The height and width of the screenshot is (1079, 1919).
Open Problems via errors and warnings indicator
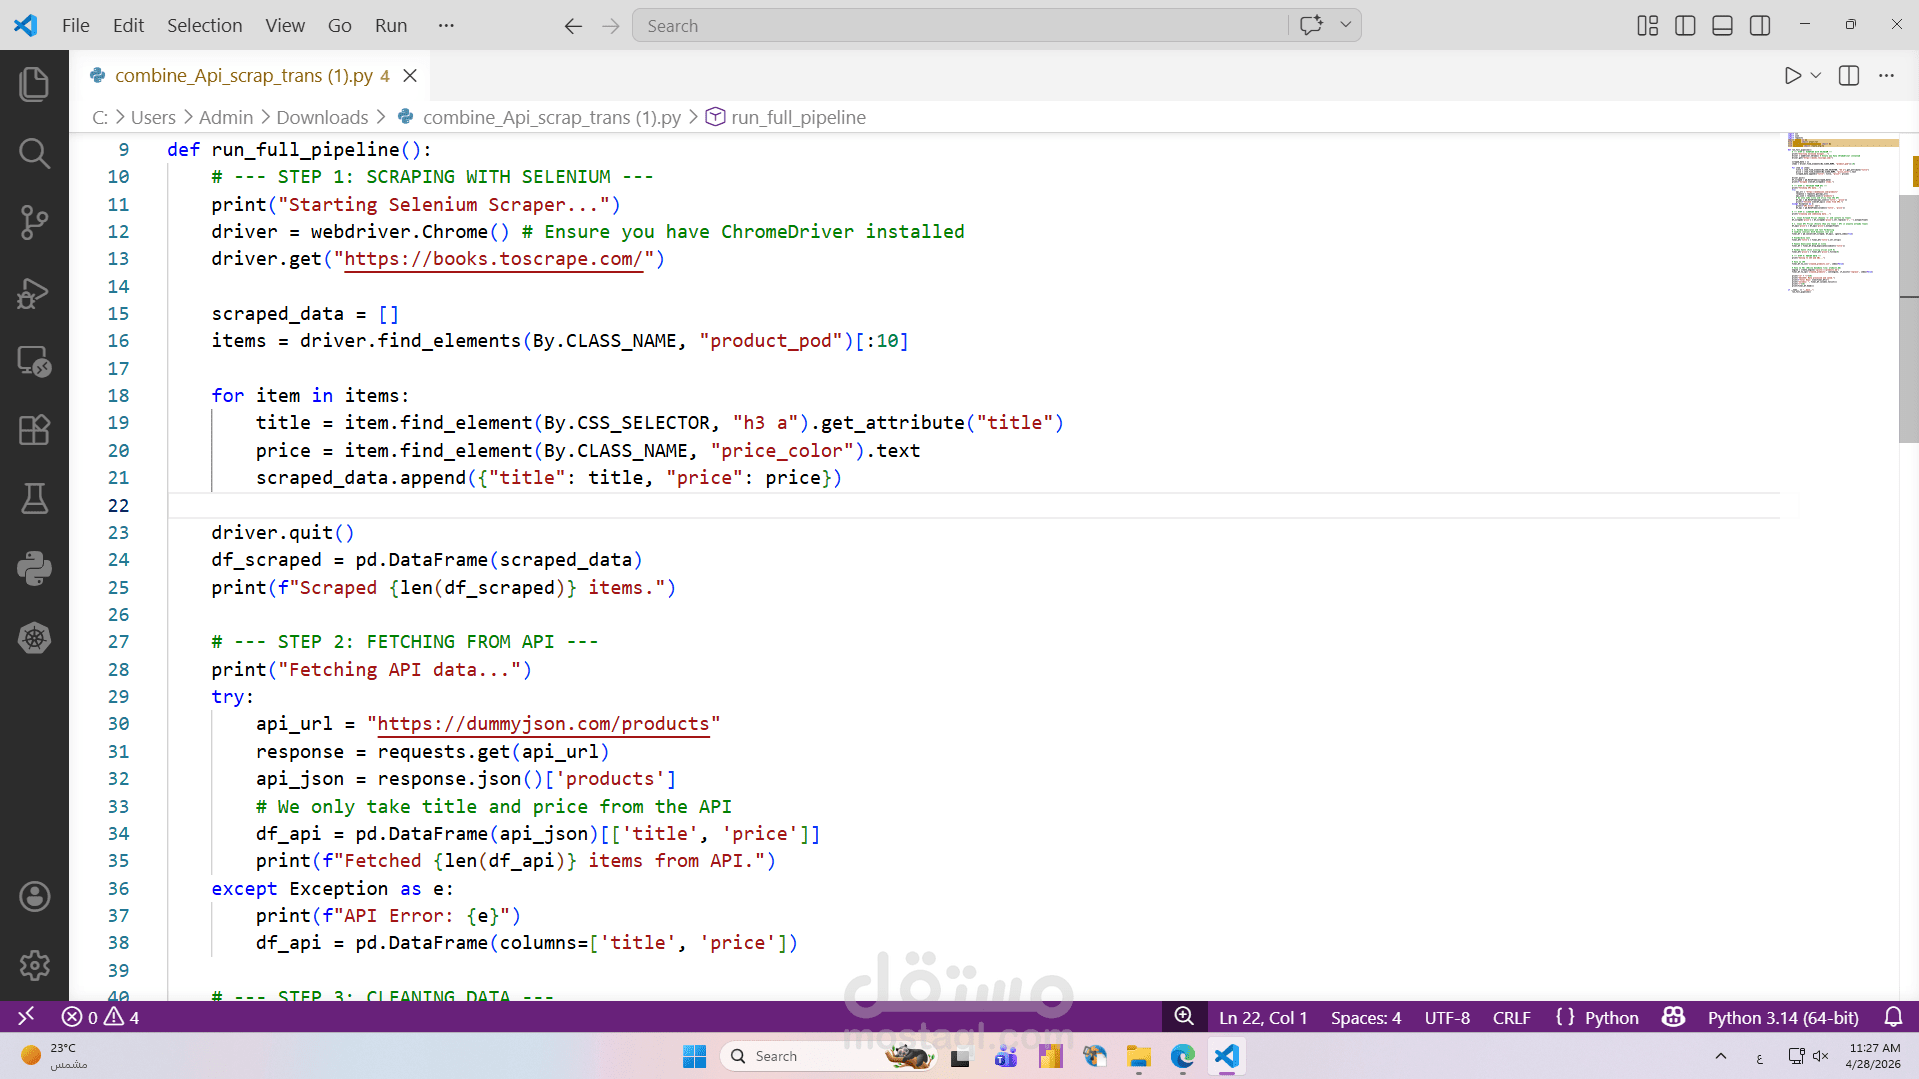pyautogui.click(x=100, y=1017)
